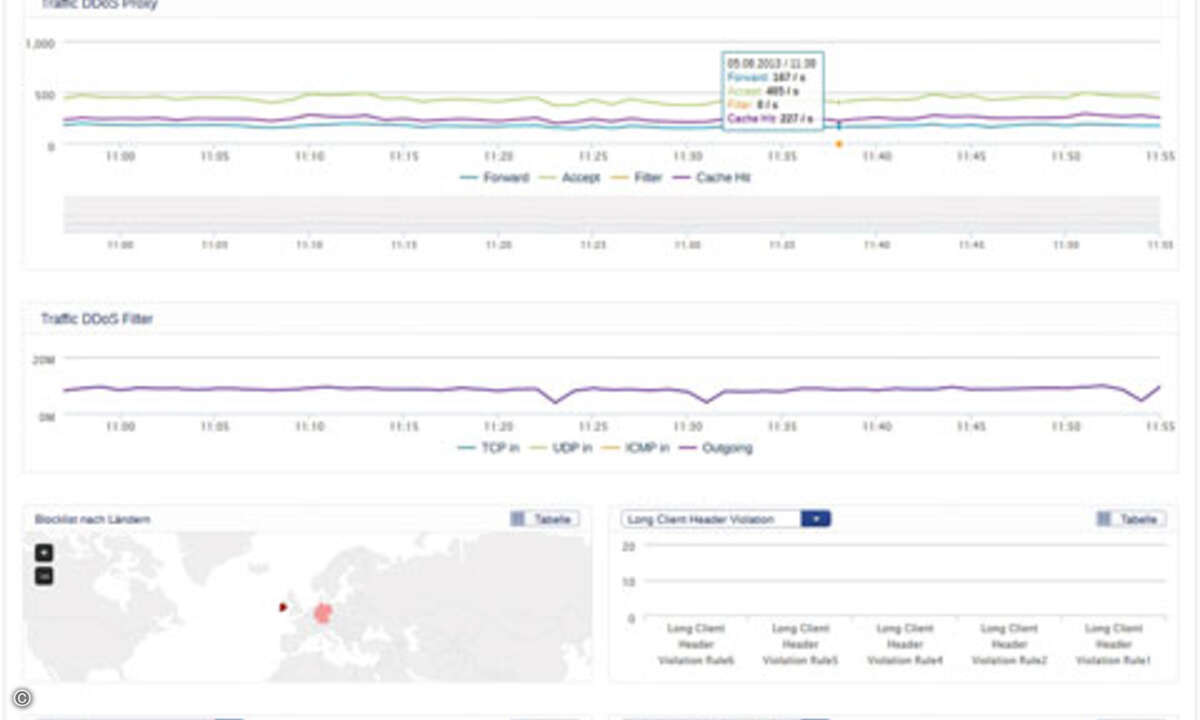
Task: Zoom in on the blocklist map
Action: point(44,553)
